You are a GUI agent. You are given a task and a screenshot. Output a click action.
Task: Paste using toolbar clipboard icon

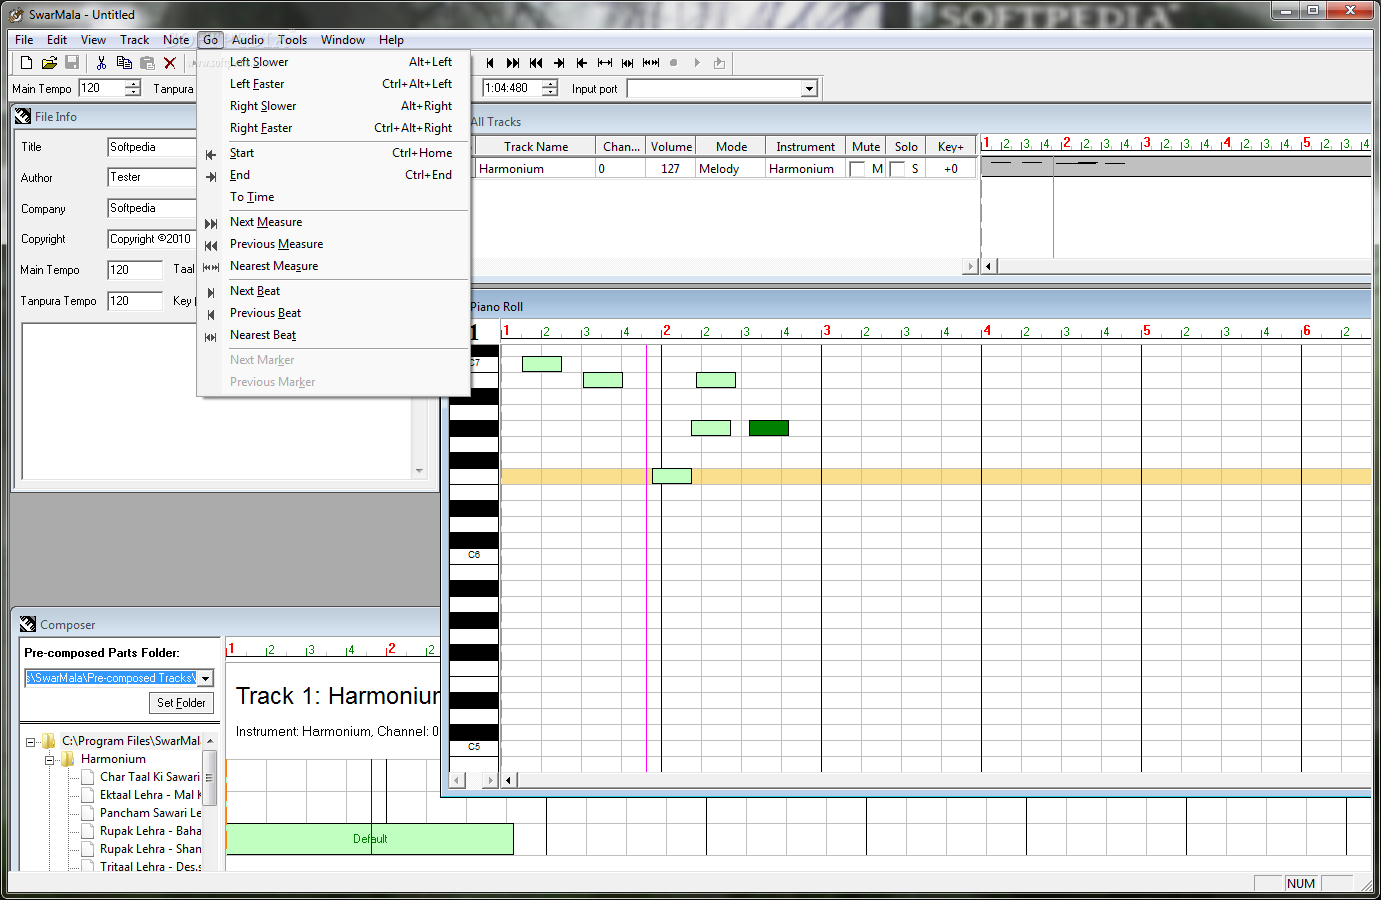147,63
